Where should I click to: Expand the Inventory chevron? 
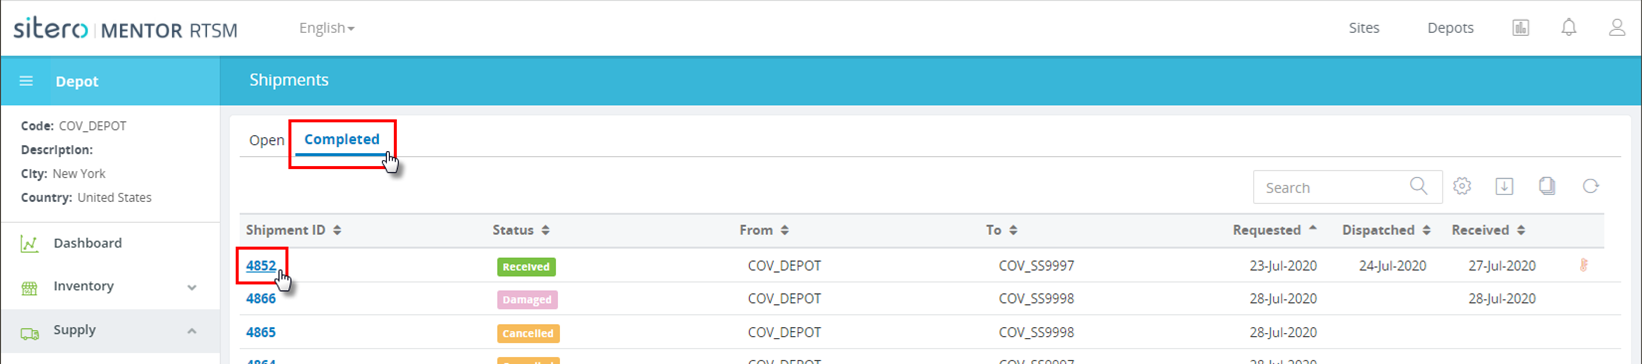point(191,287)
